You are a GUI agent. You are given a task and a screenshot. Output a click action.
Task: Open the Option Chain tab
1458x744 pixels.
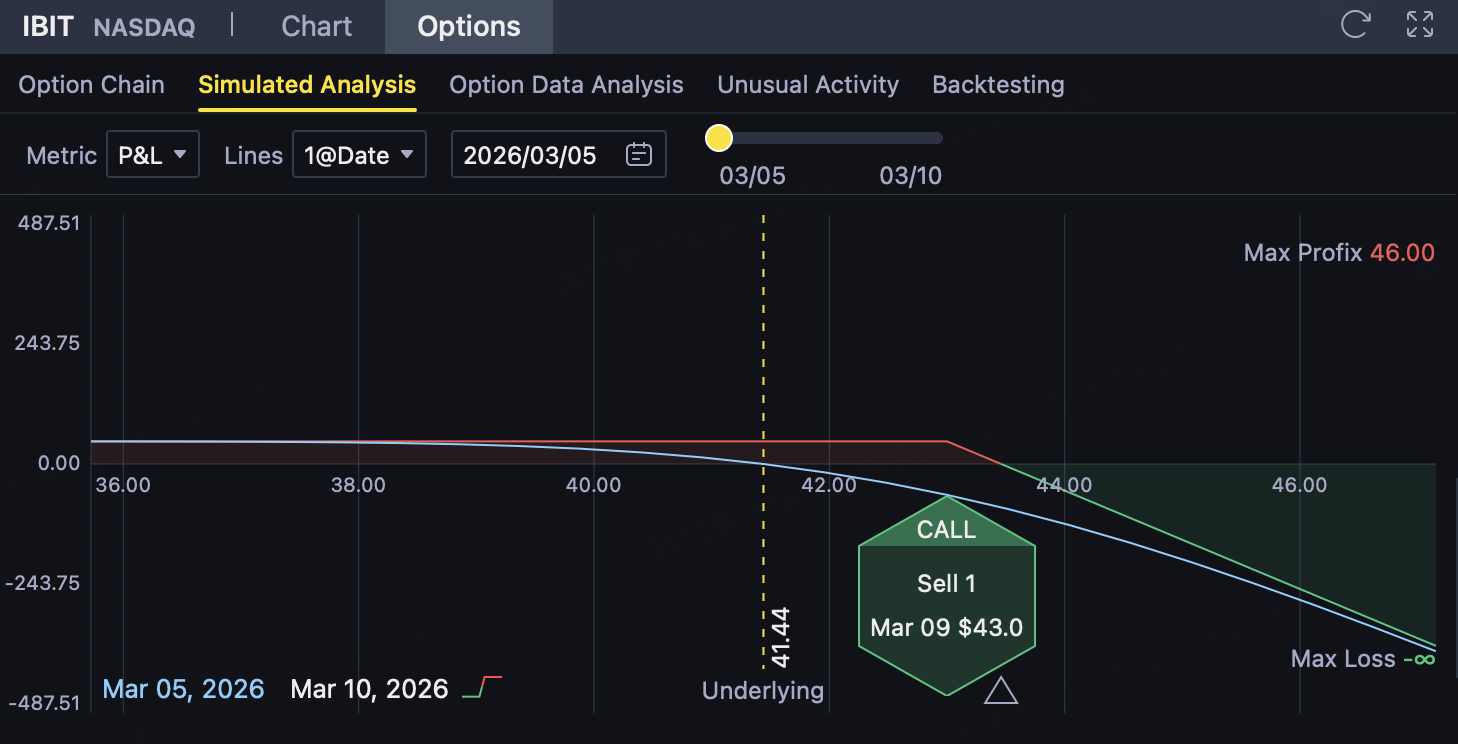pyautogui.click(x=91, y=85)
